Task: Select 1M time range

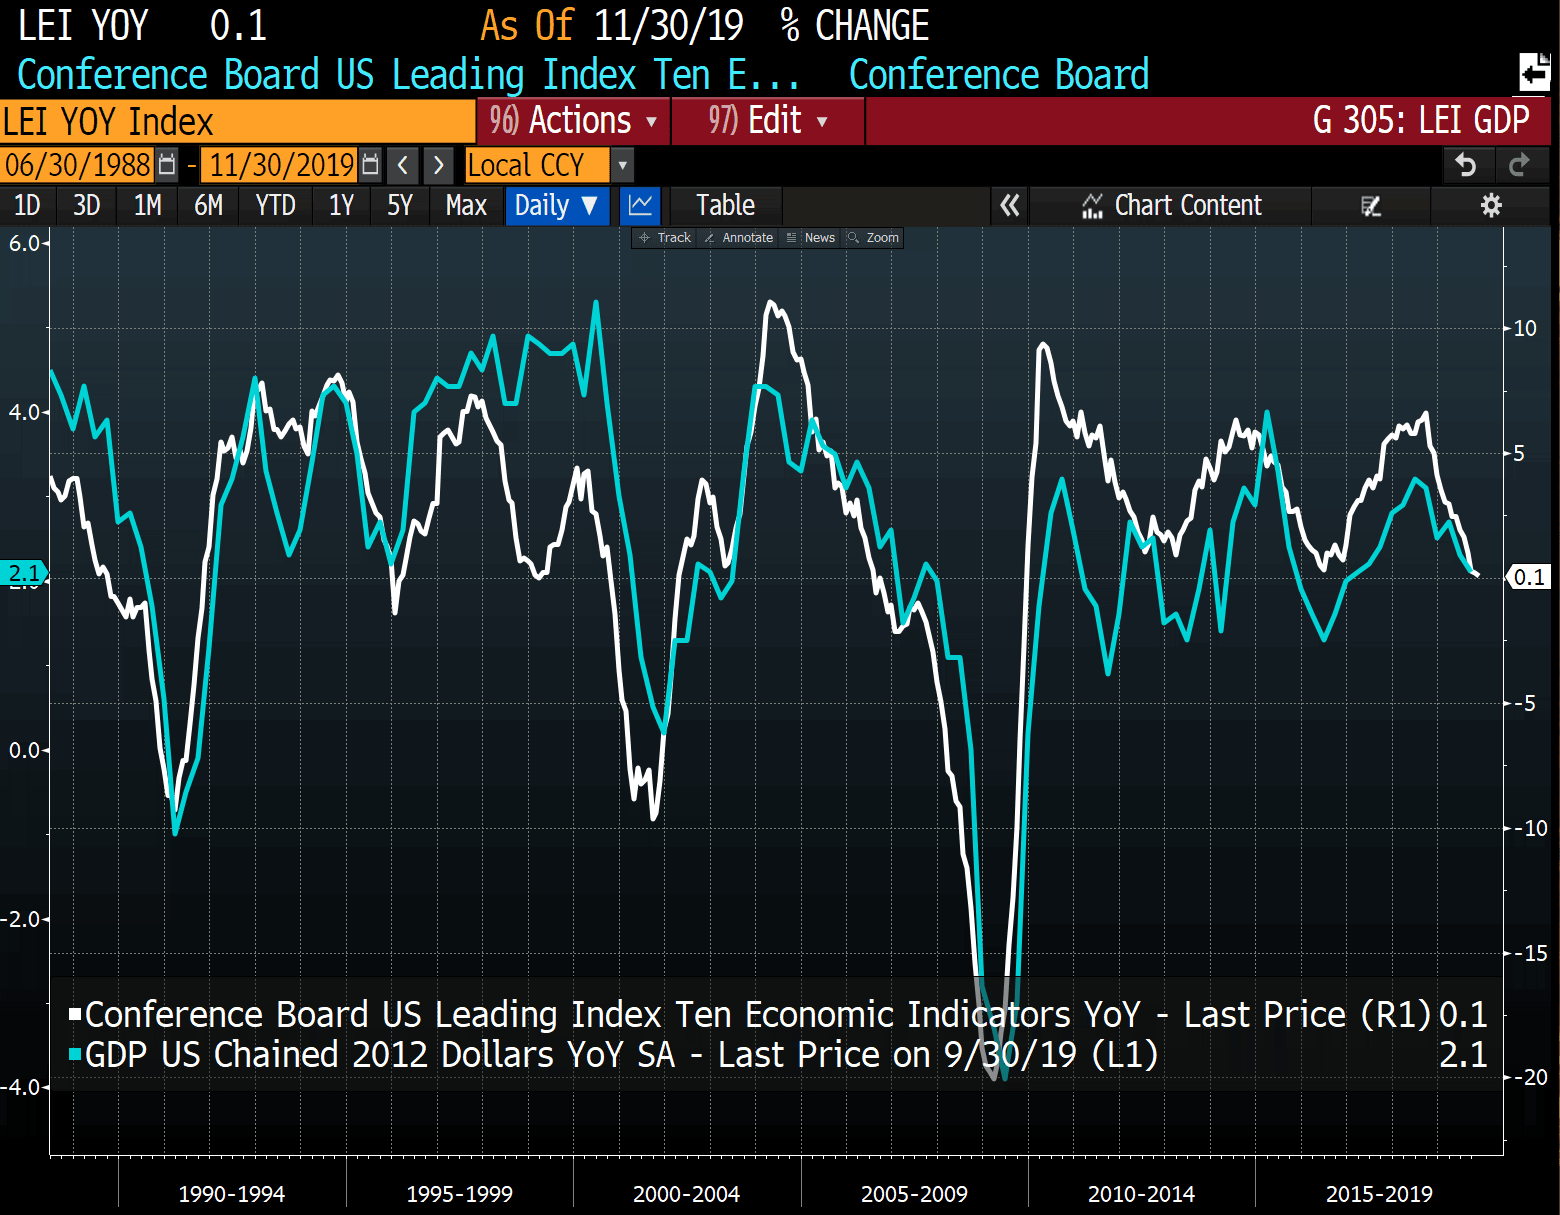Action: (x=148, y=205)
